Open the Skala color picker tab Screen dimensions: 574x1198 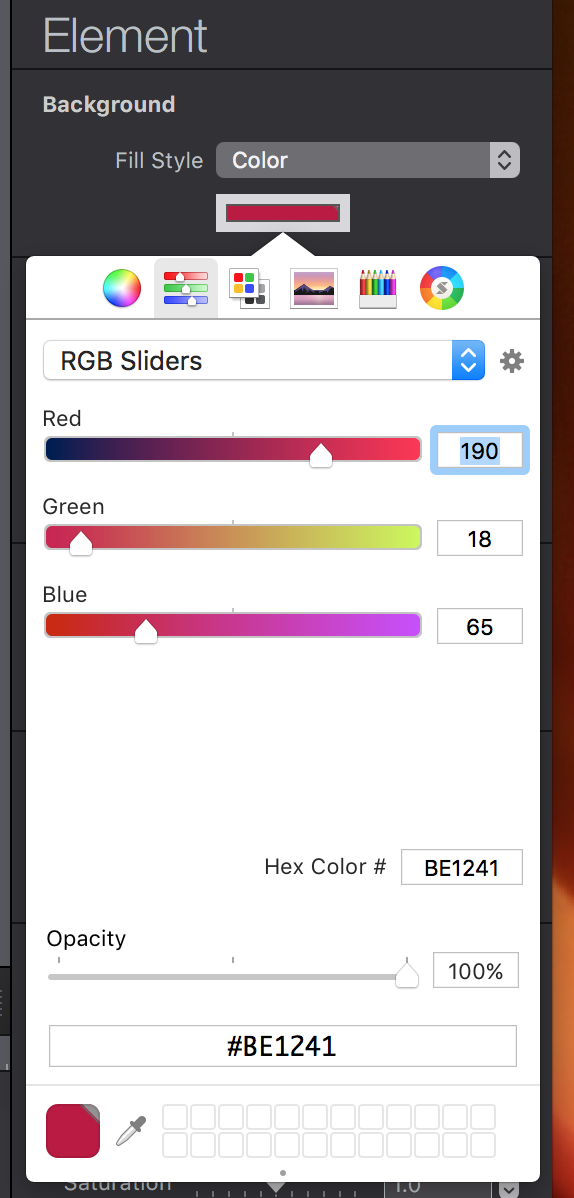point(442,288)
